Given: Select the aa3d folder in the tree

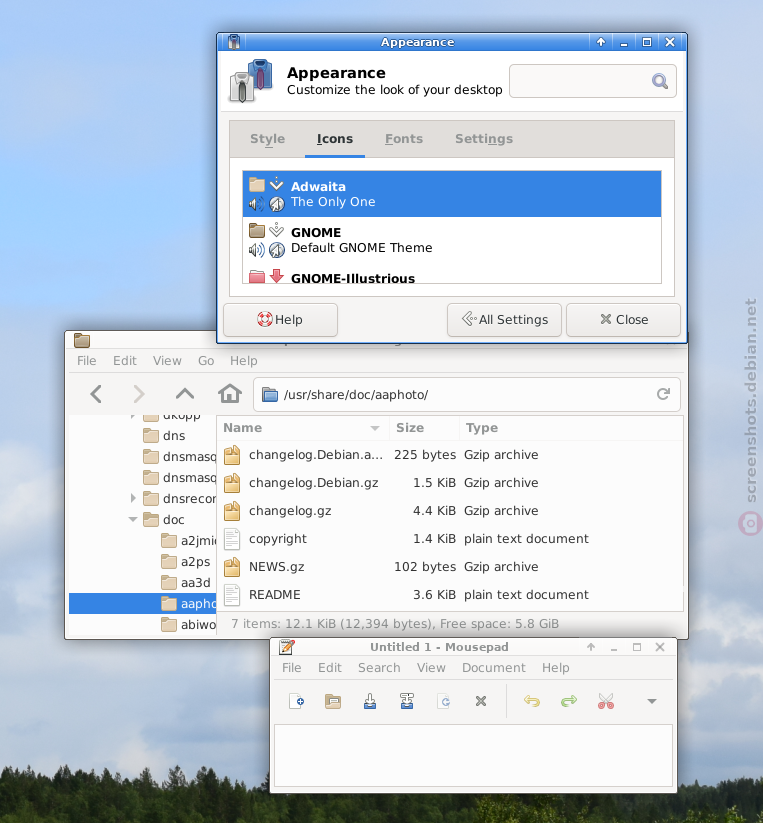Looking at the screenshot, I should point(196,583).
